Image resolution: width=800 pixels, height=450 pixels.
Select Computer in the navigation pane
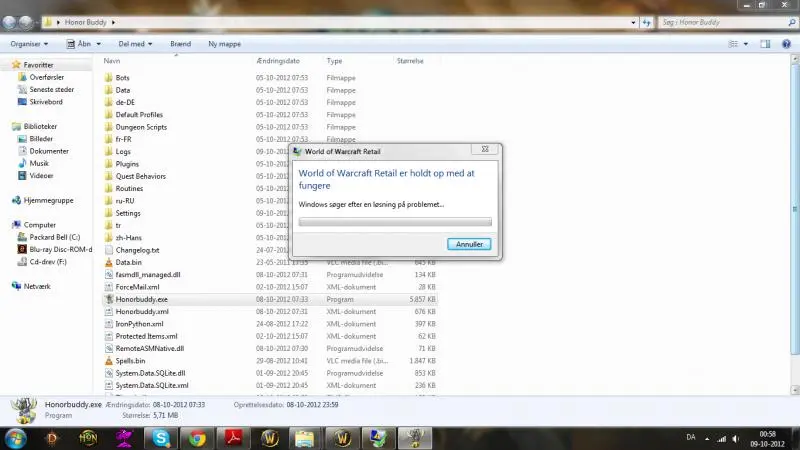(40, 224)
